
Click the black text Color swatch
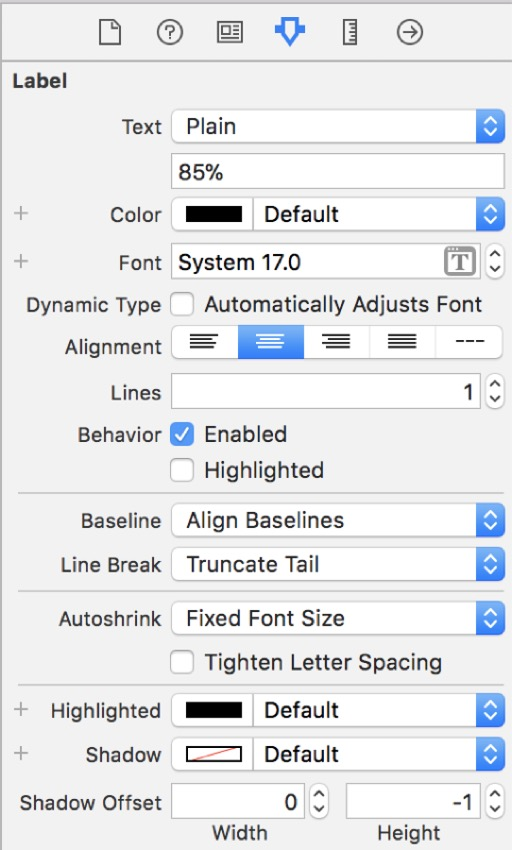click(214, 214)
